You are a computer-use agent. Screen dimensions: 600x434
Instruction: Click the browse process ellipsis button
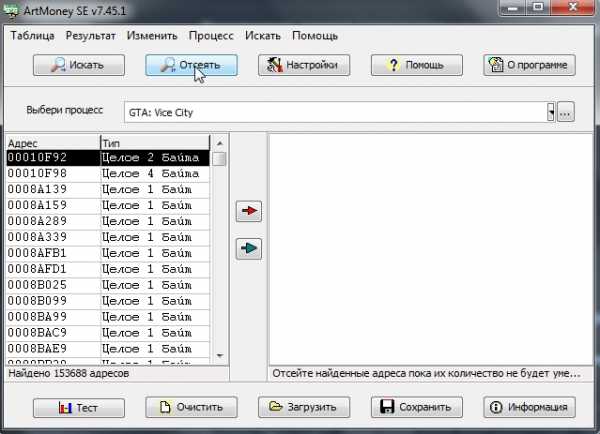[566, 112]
